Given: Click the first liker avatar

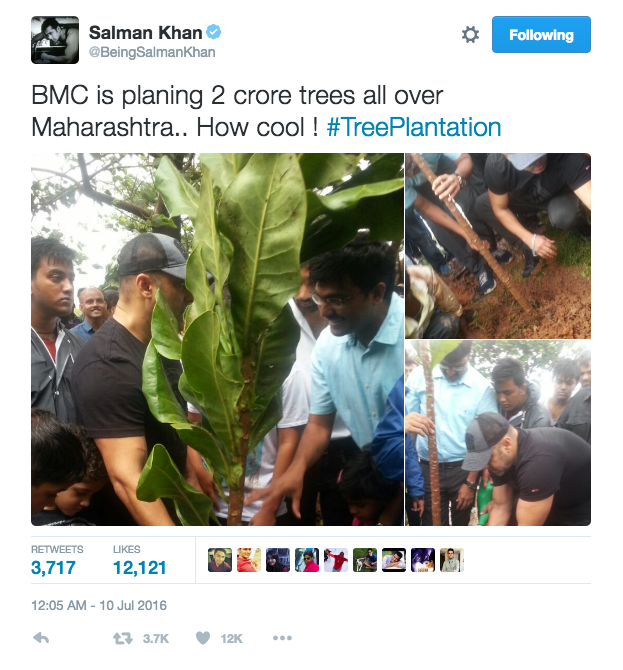Looking at the screenshot, I should pyautogui.click(x=220, y=560).
